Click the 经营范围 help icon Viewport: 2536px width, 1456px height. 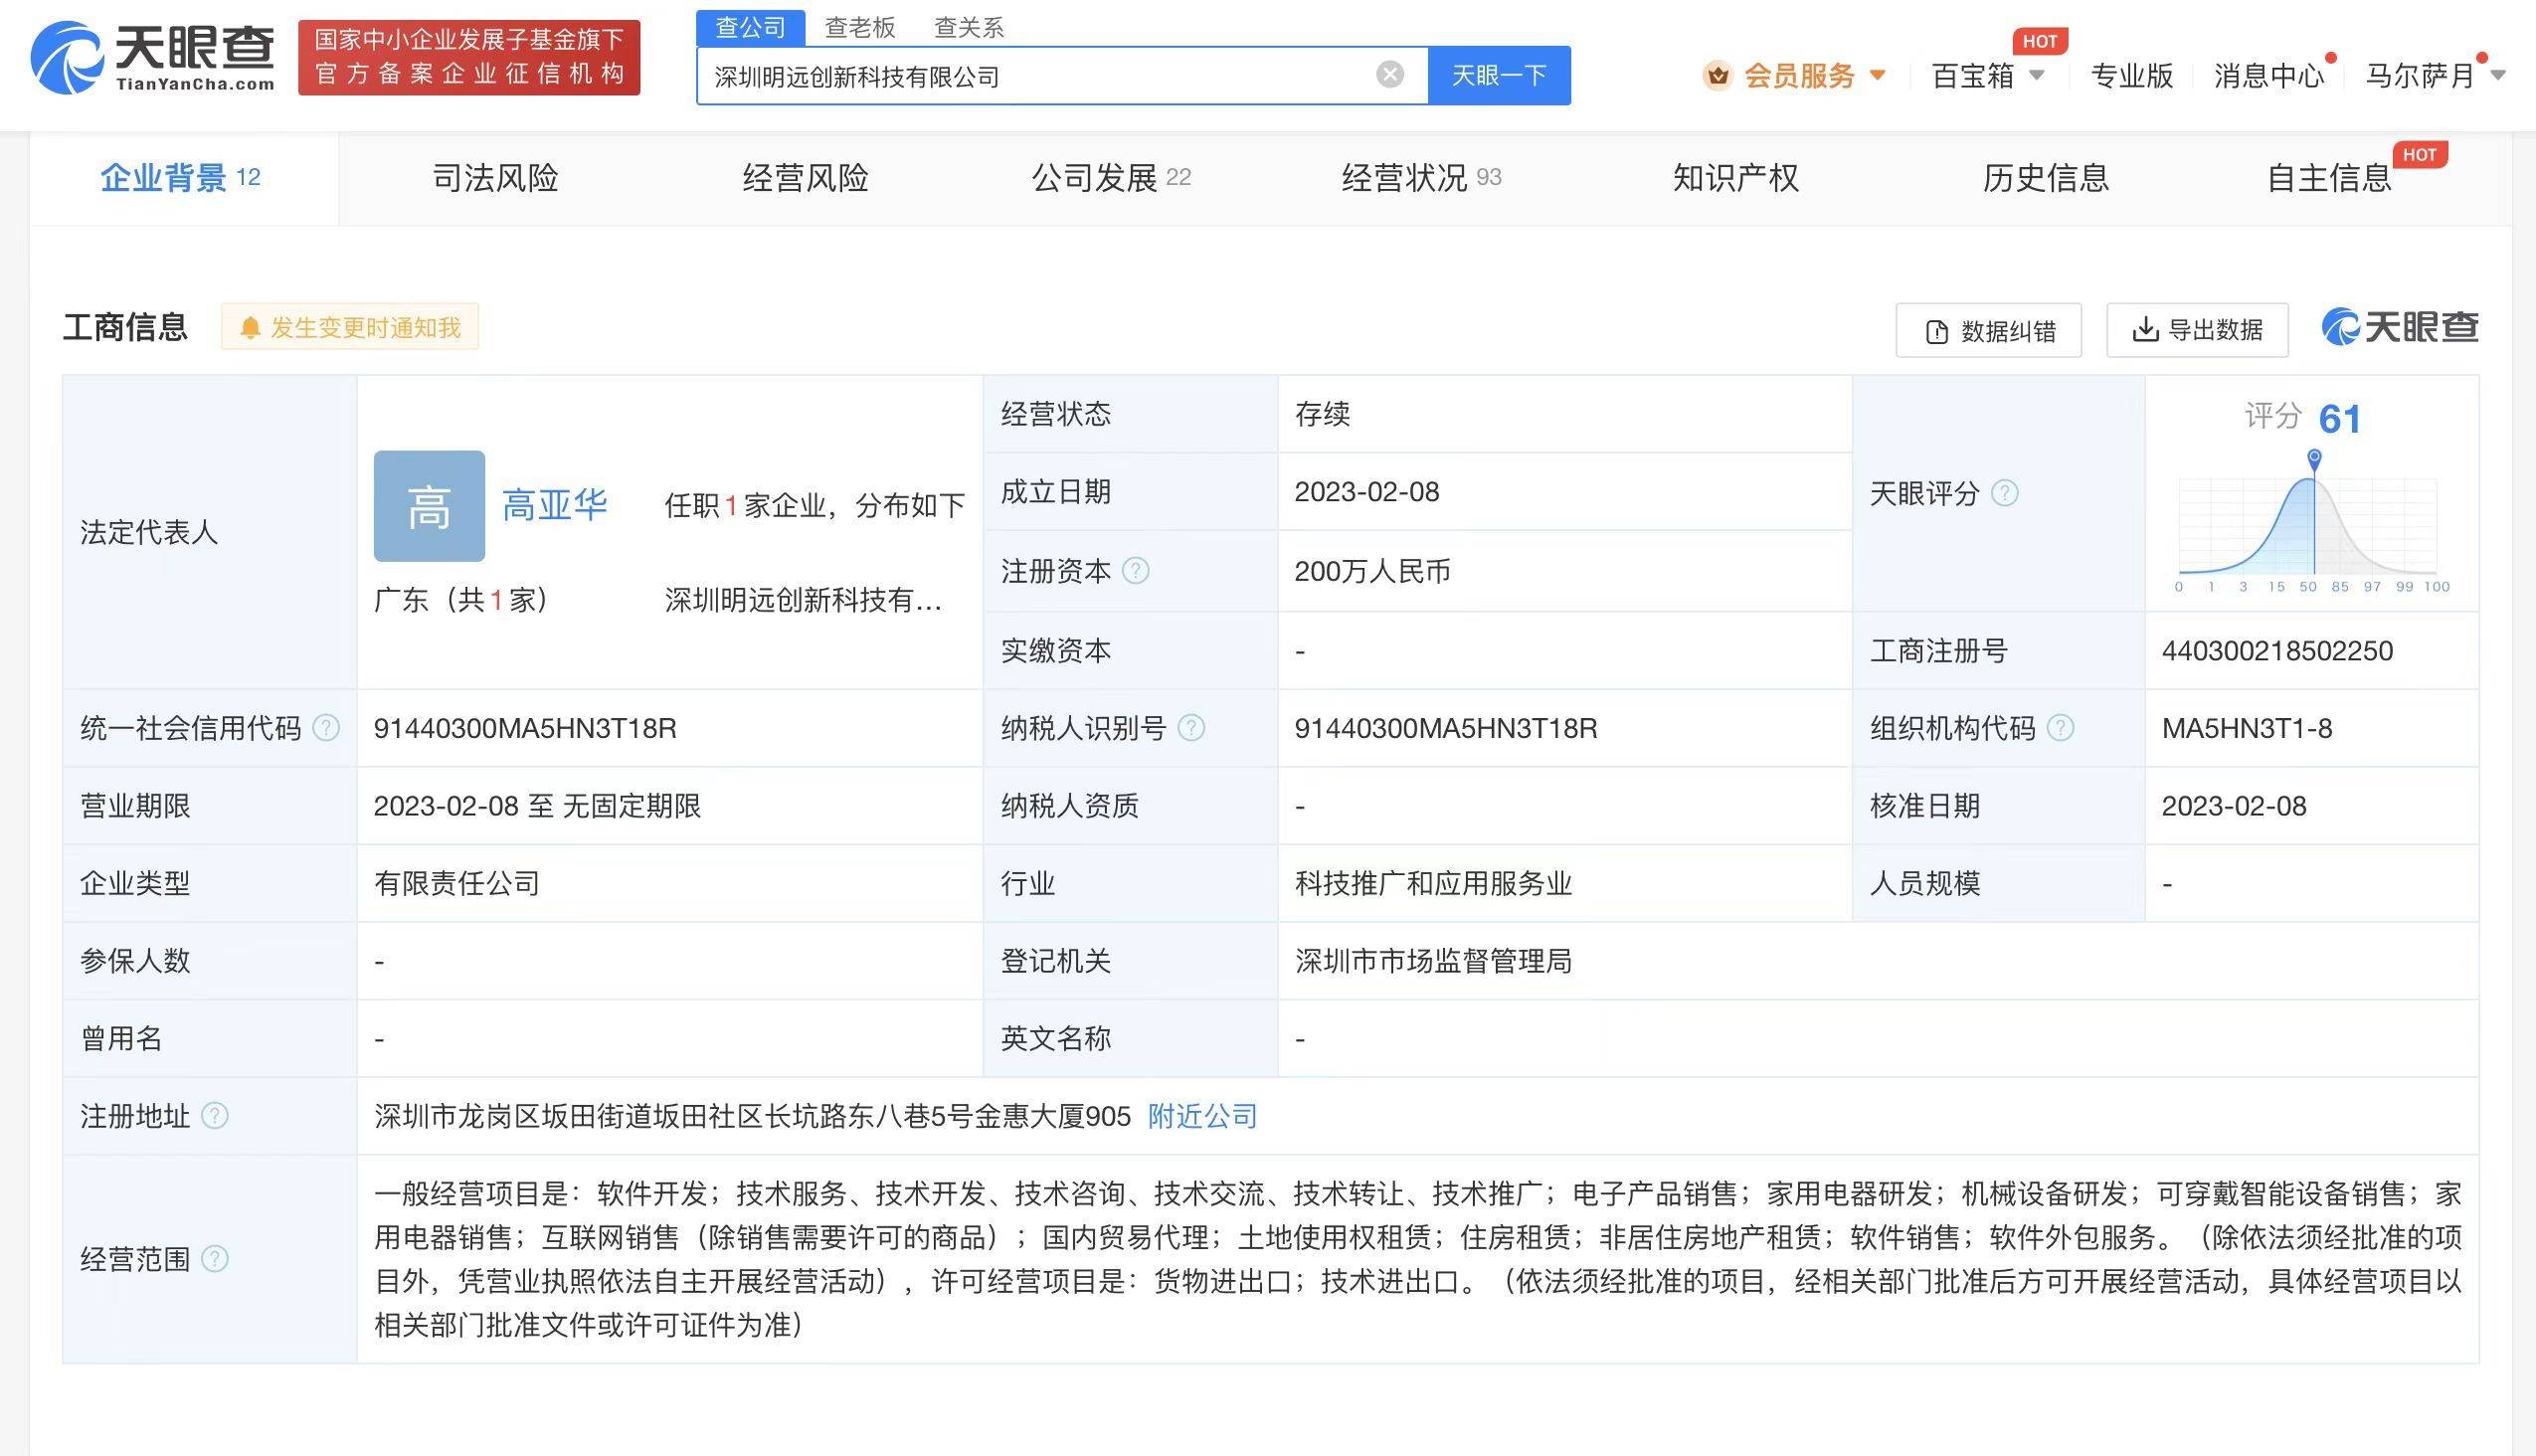215,1259
